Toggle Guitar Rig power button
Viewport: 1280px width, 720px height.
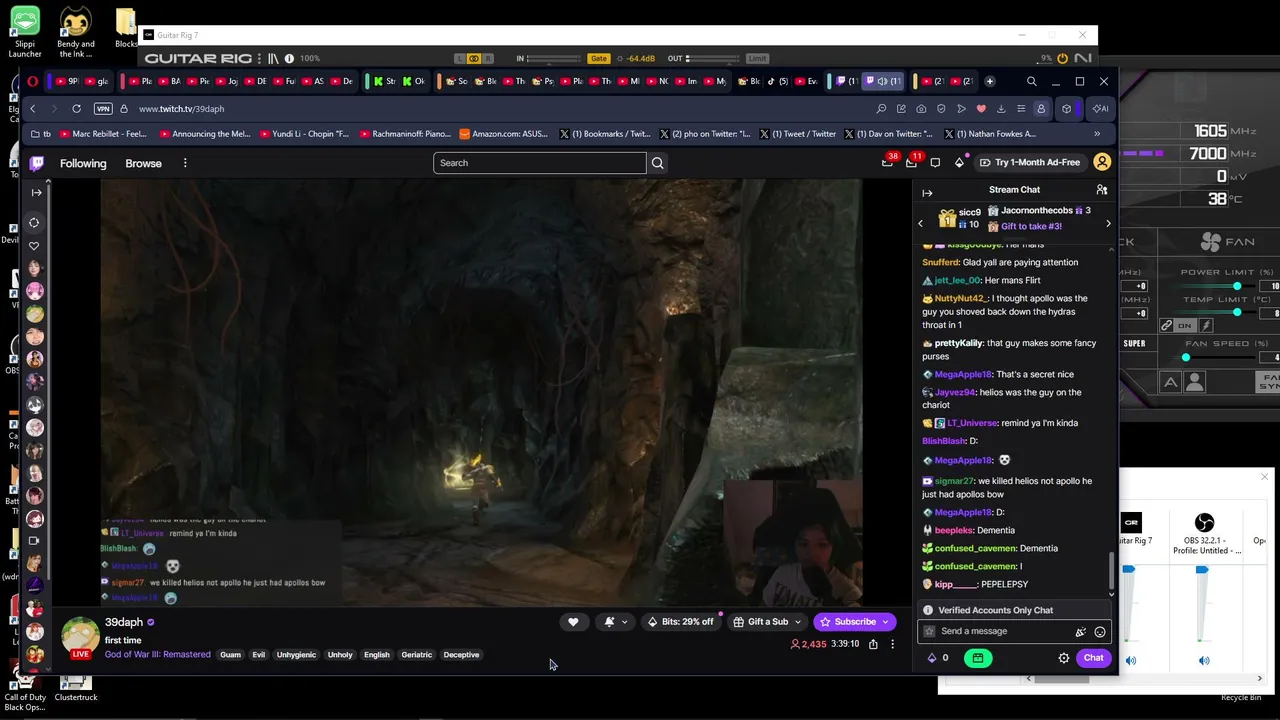click(1062, 58)
